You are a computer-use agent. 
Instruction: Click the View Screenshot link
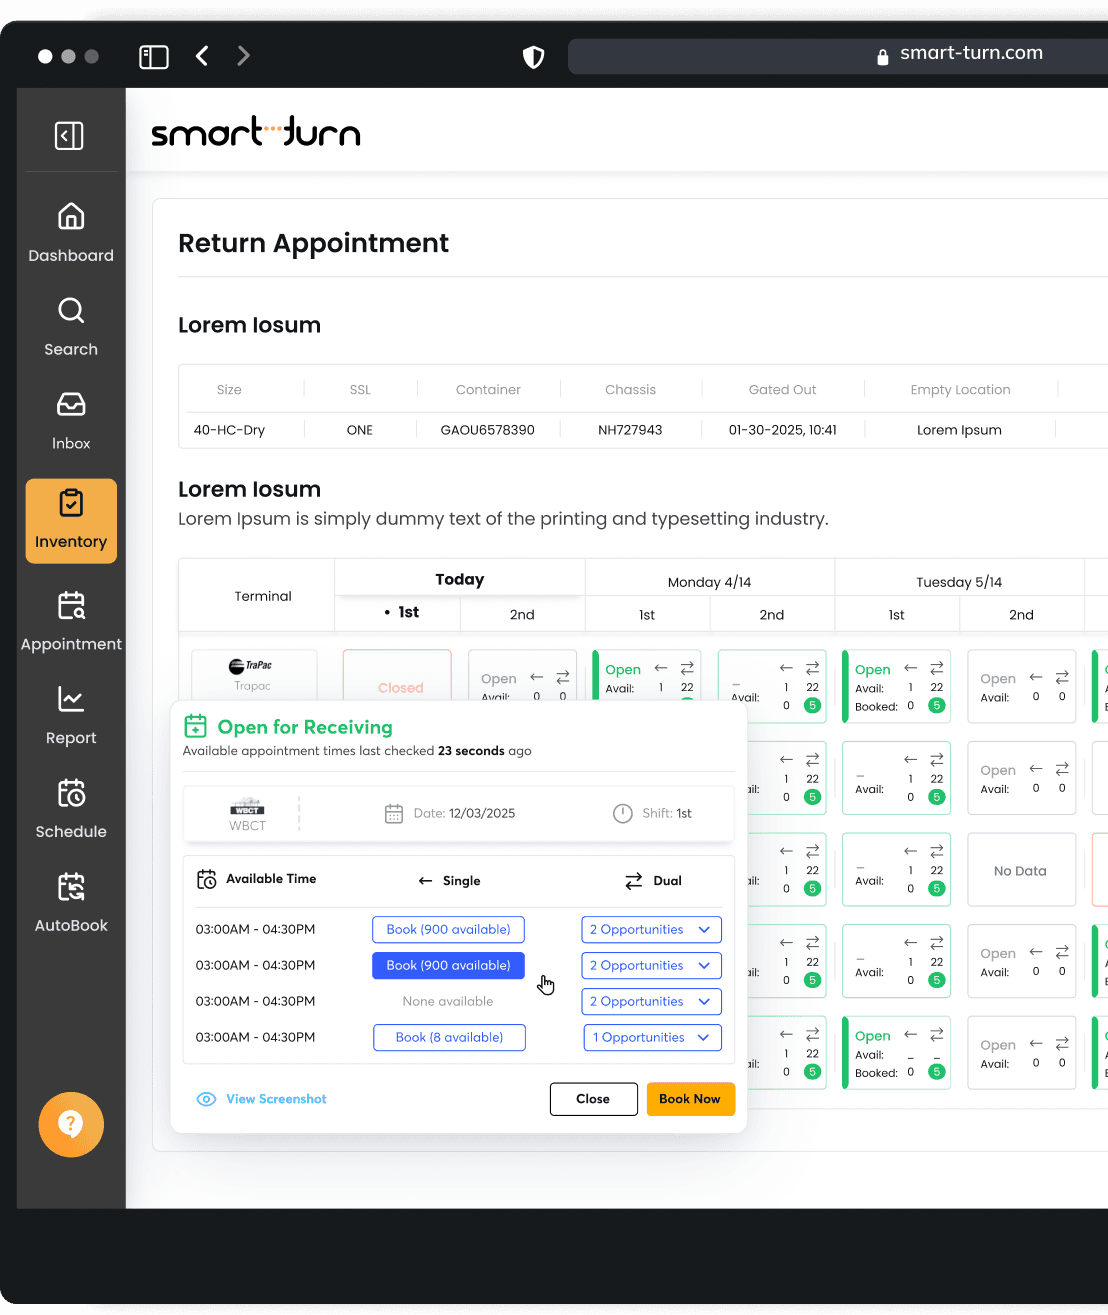276,1099
